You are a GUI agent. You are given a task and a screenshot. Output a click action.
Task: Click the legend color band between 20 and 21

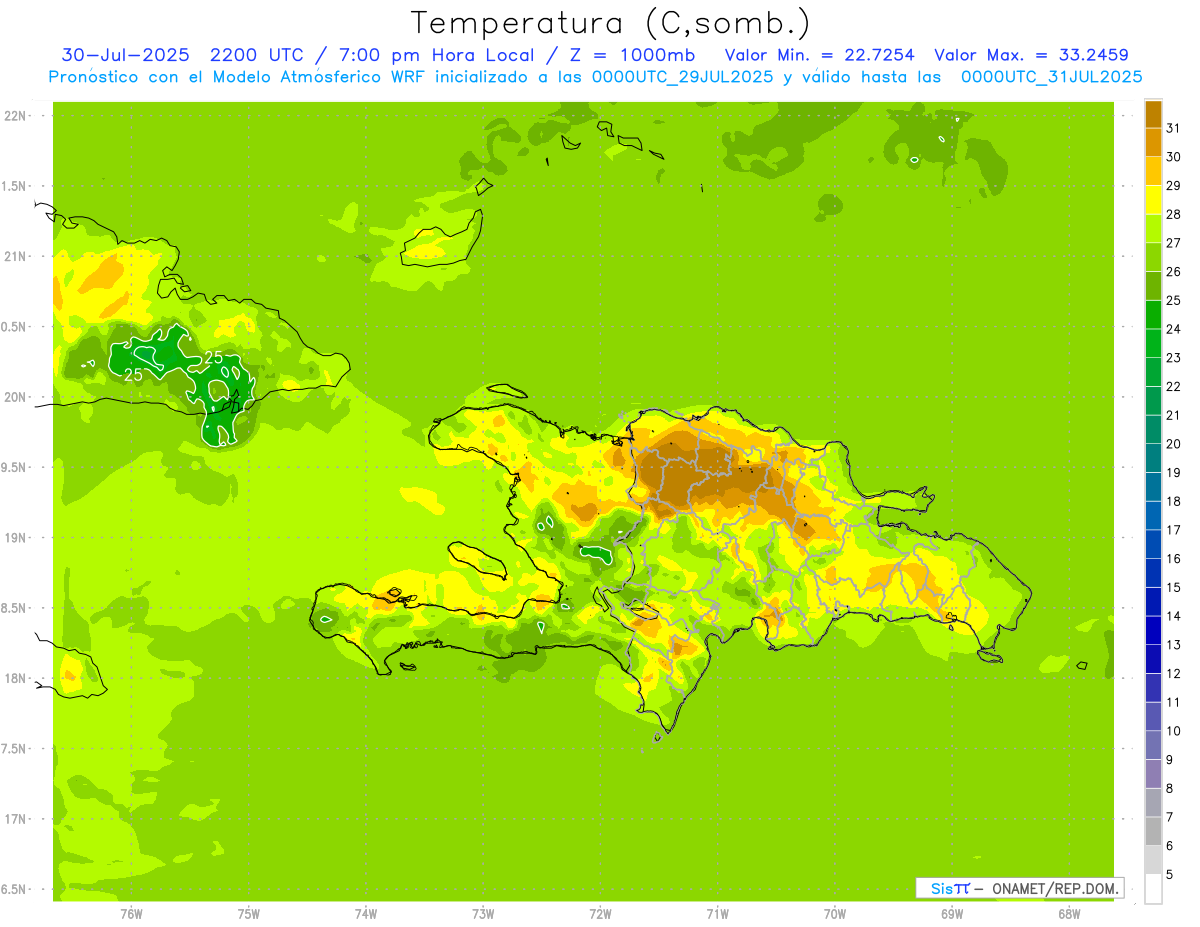pyautogui.click(x=1153, y=430)
